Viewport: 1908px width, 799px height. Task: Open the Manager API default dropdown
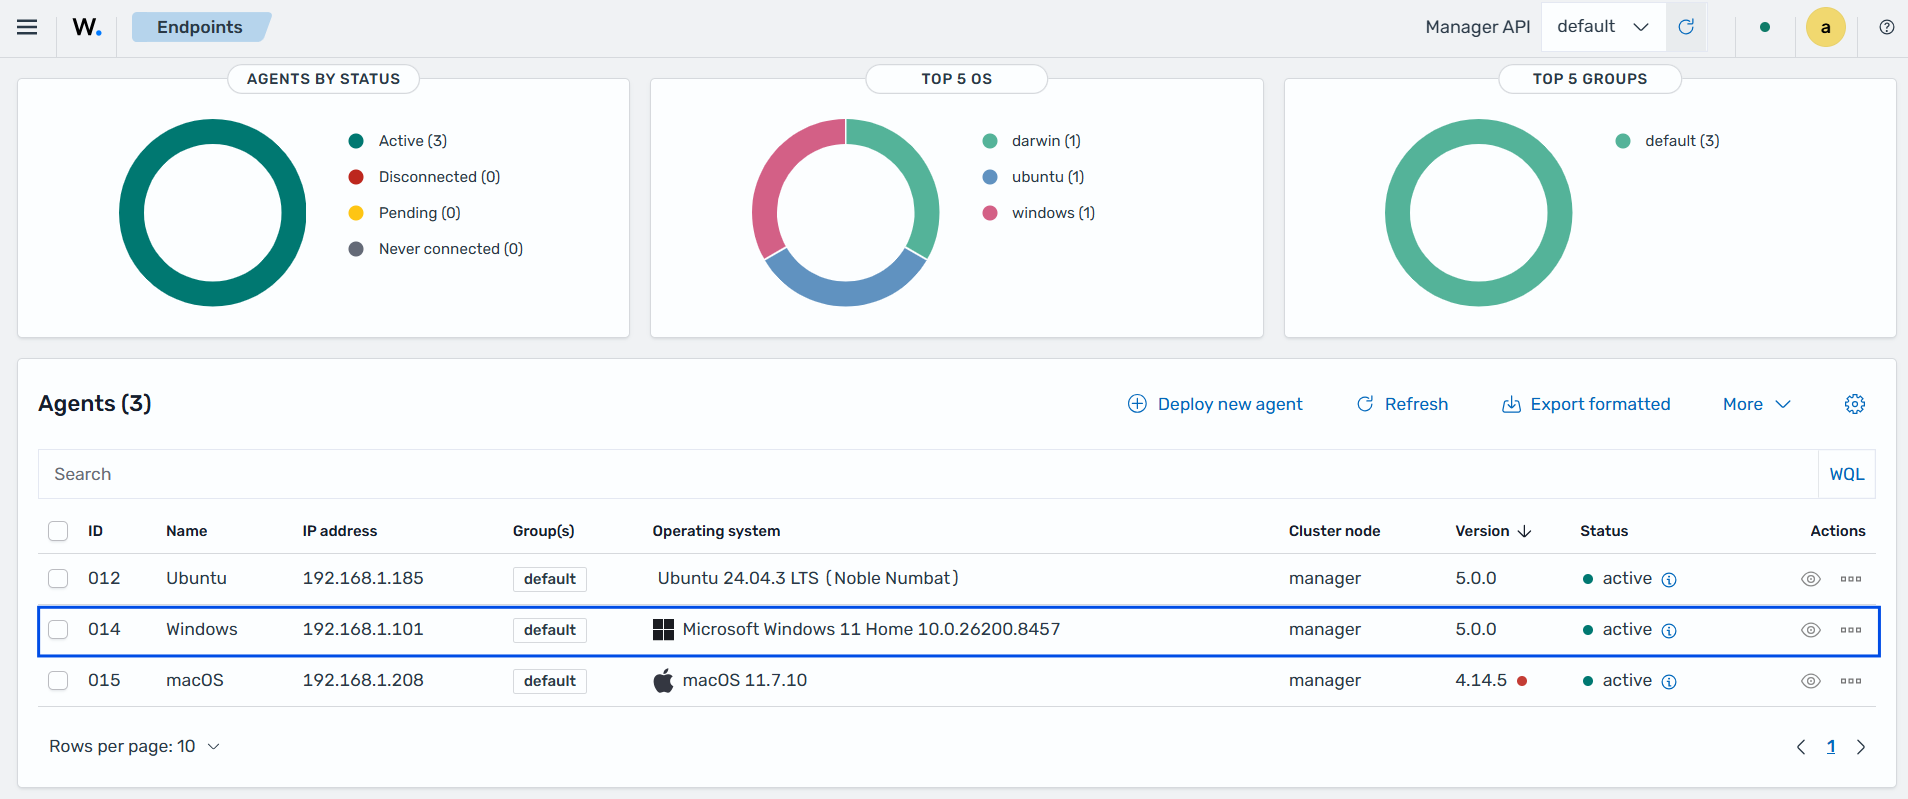tap(1603, 27)
